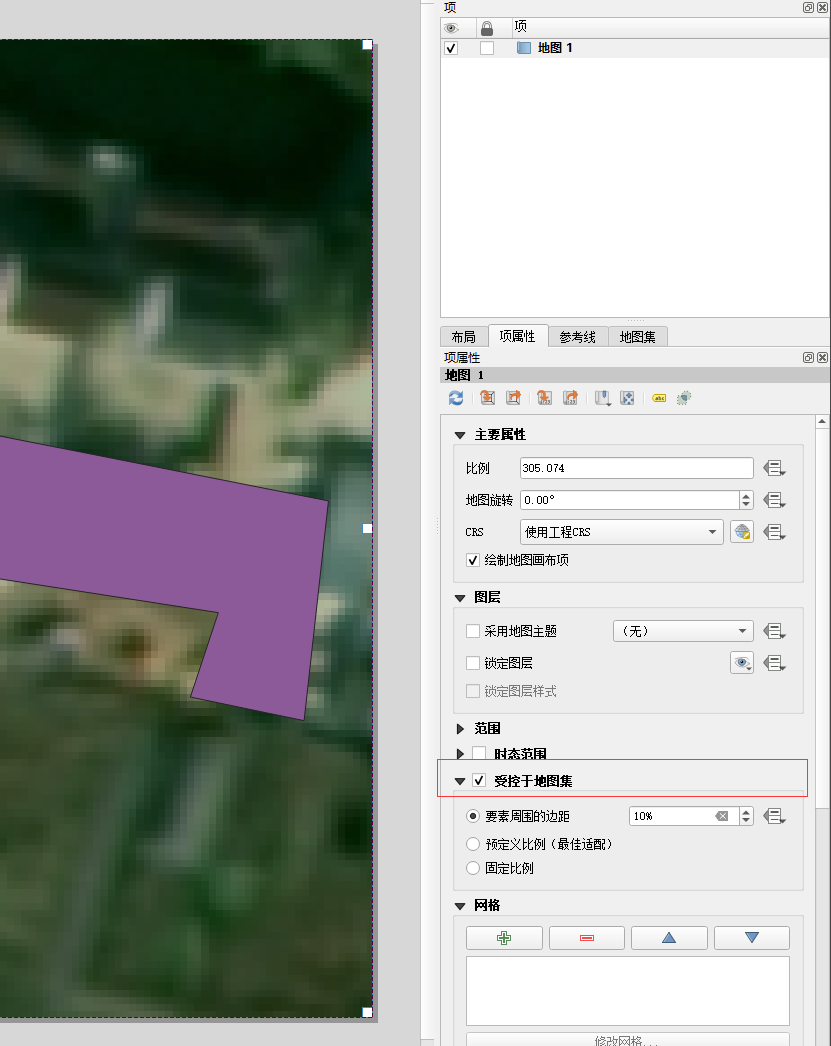
Task: Expand the 范围 section
Action: (459, 728)
